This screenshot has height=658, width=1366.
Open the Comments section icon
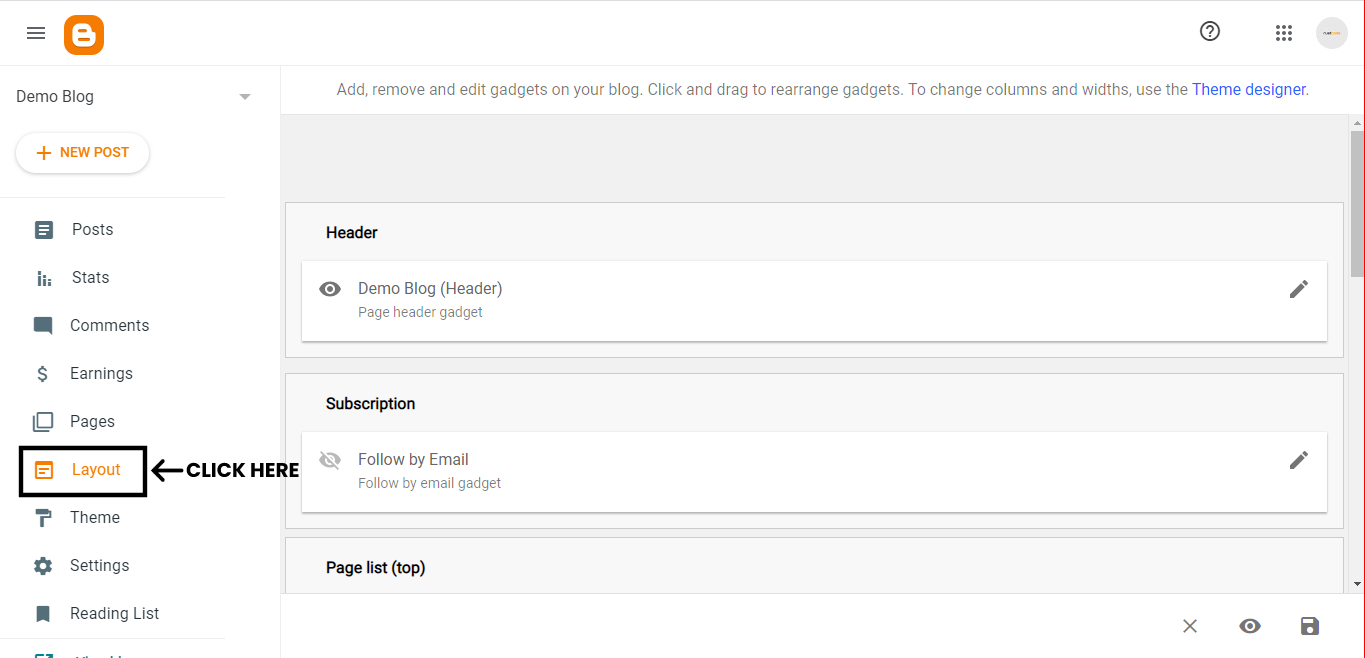(x=42, y=325)
